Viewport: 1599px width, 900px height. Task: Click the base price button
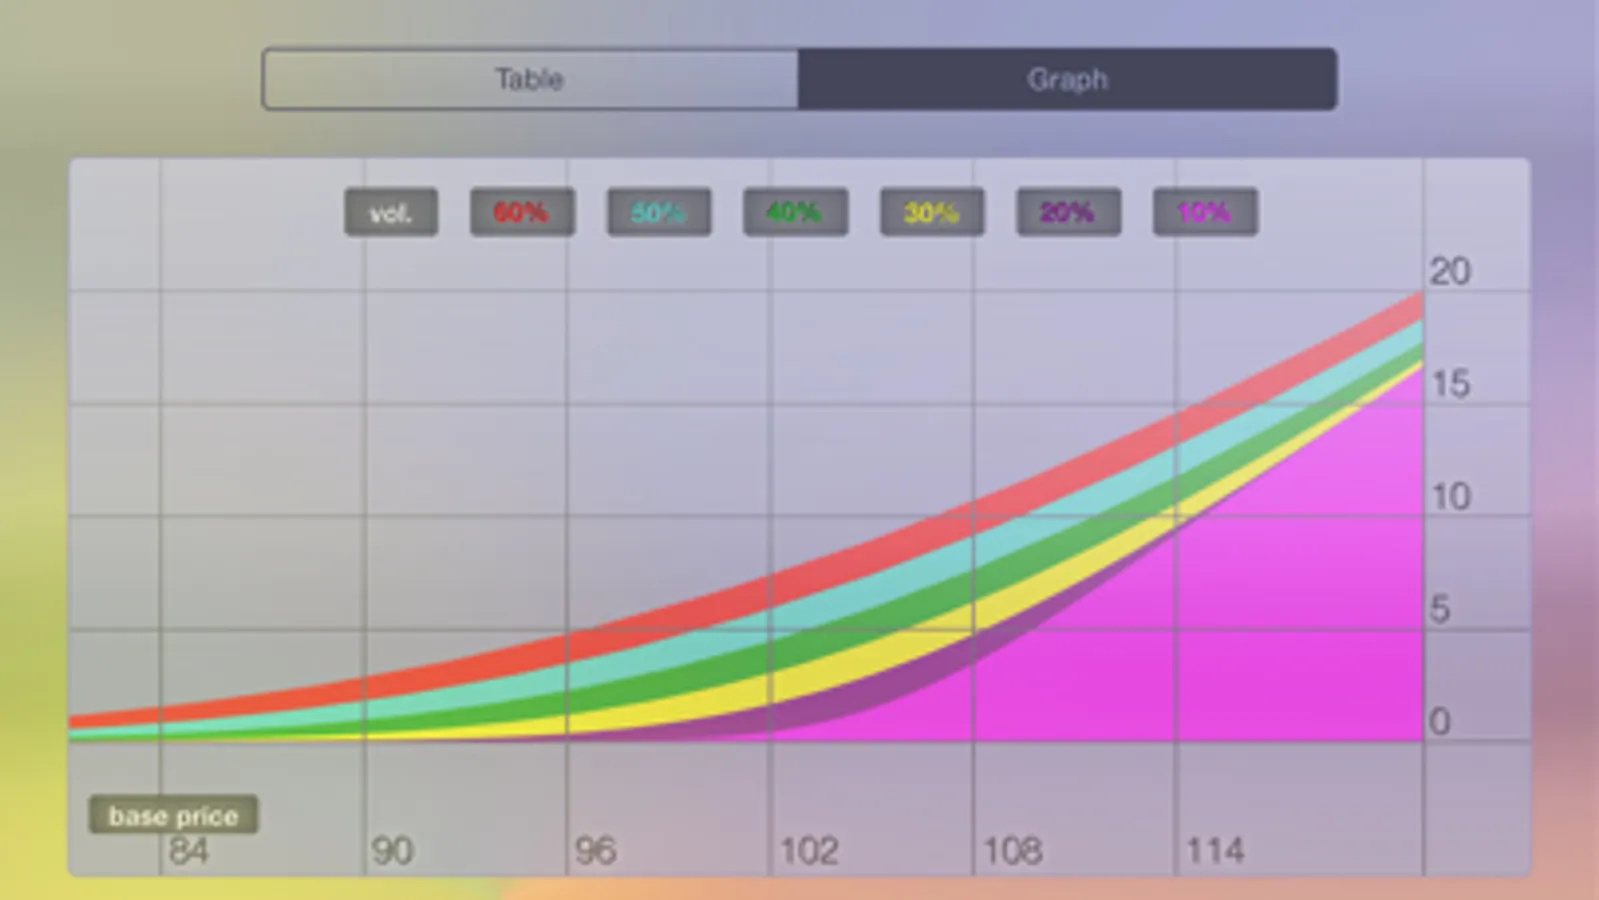click(173, 815)
